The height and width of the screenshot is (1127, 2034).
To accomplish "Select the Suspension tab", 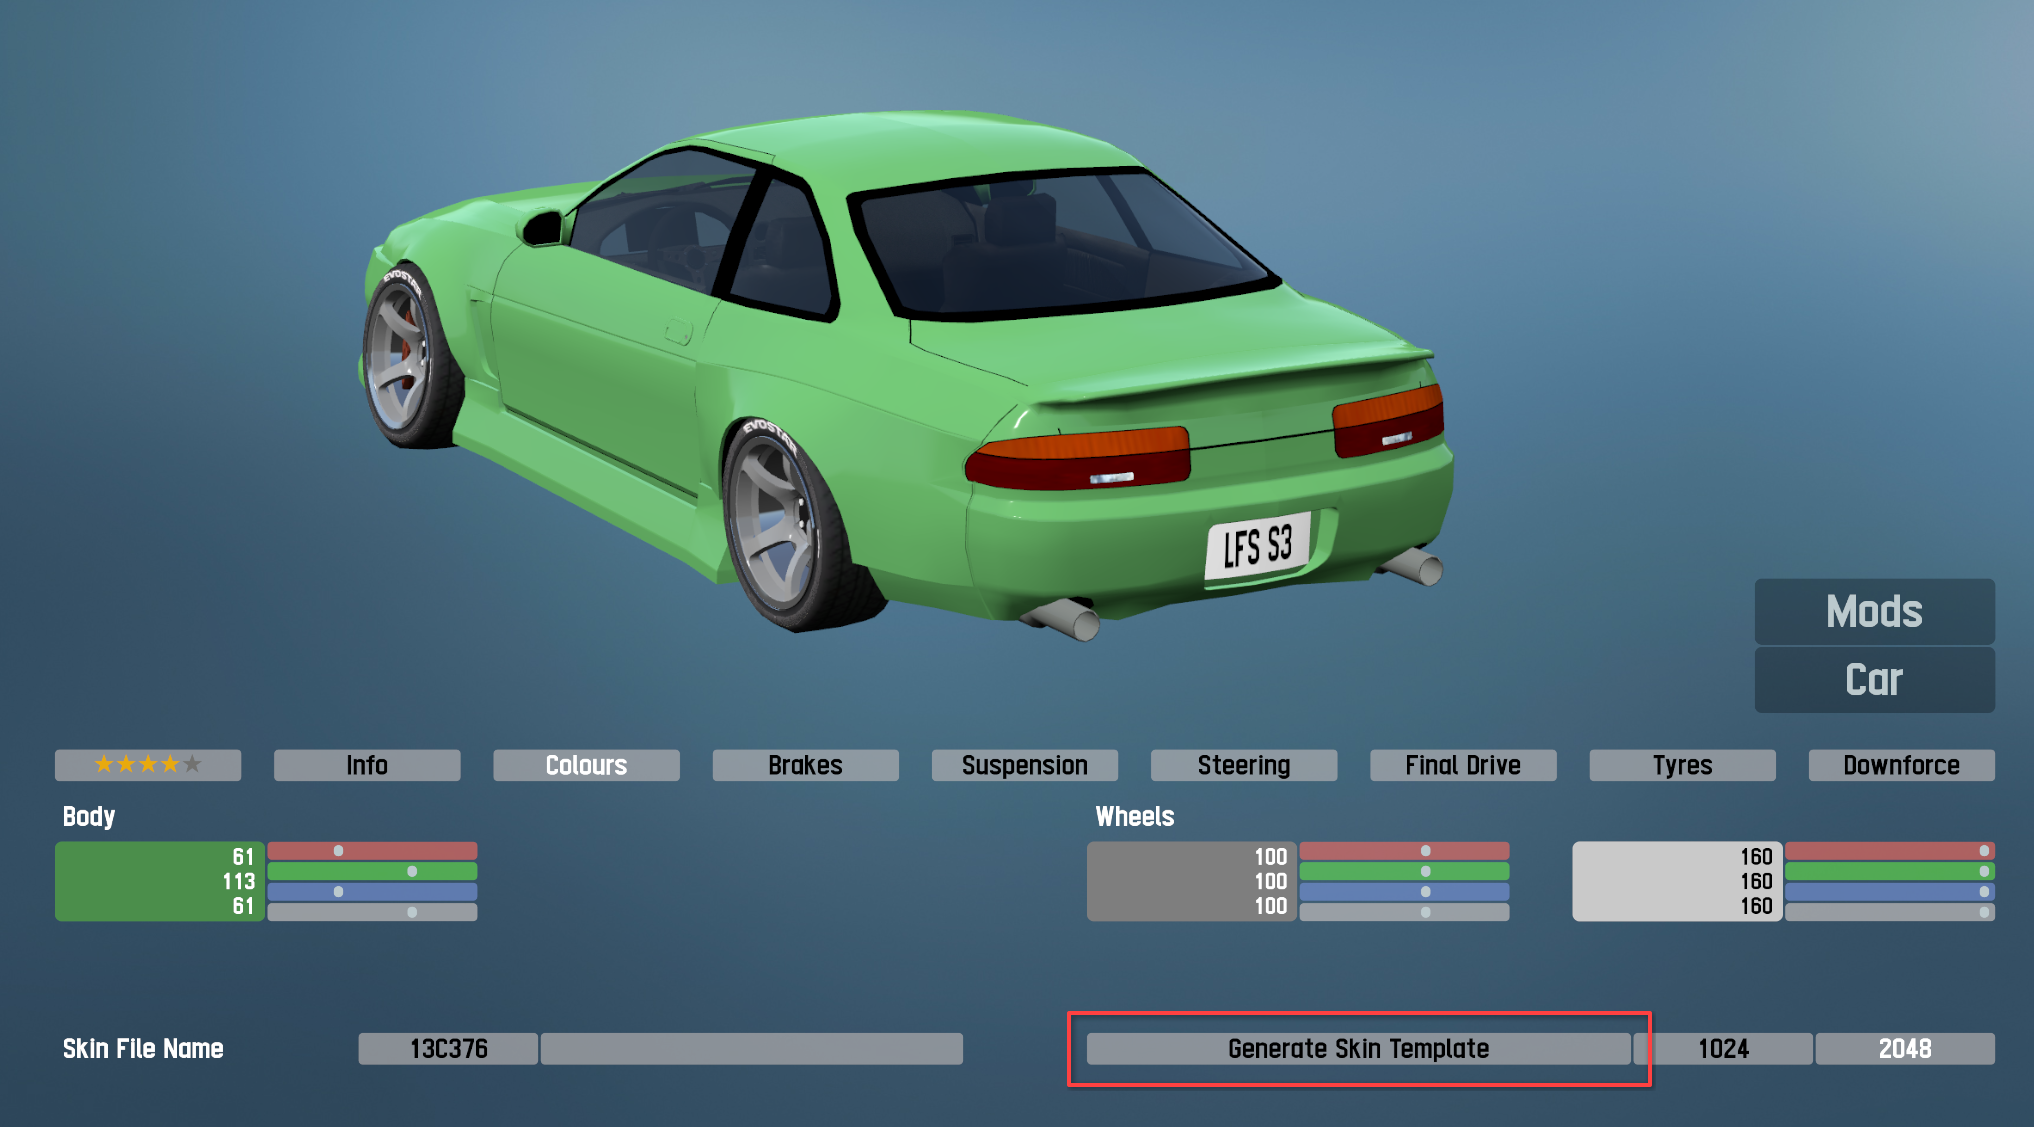I will coord(1024,765).
